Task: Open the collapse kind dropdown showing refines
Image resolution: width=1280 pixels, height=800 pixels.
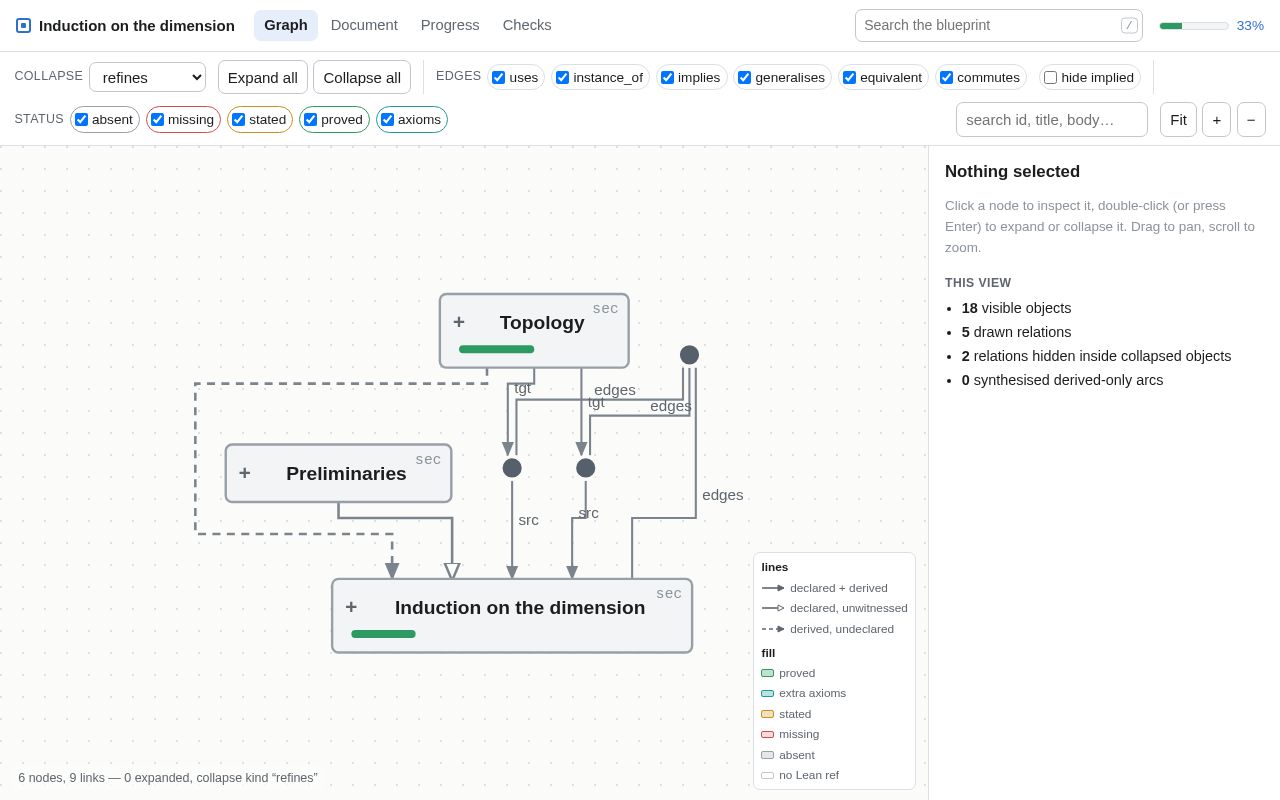Action: (147, 77)
